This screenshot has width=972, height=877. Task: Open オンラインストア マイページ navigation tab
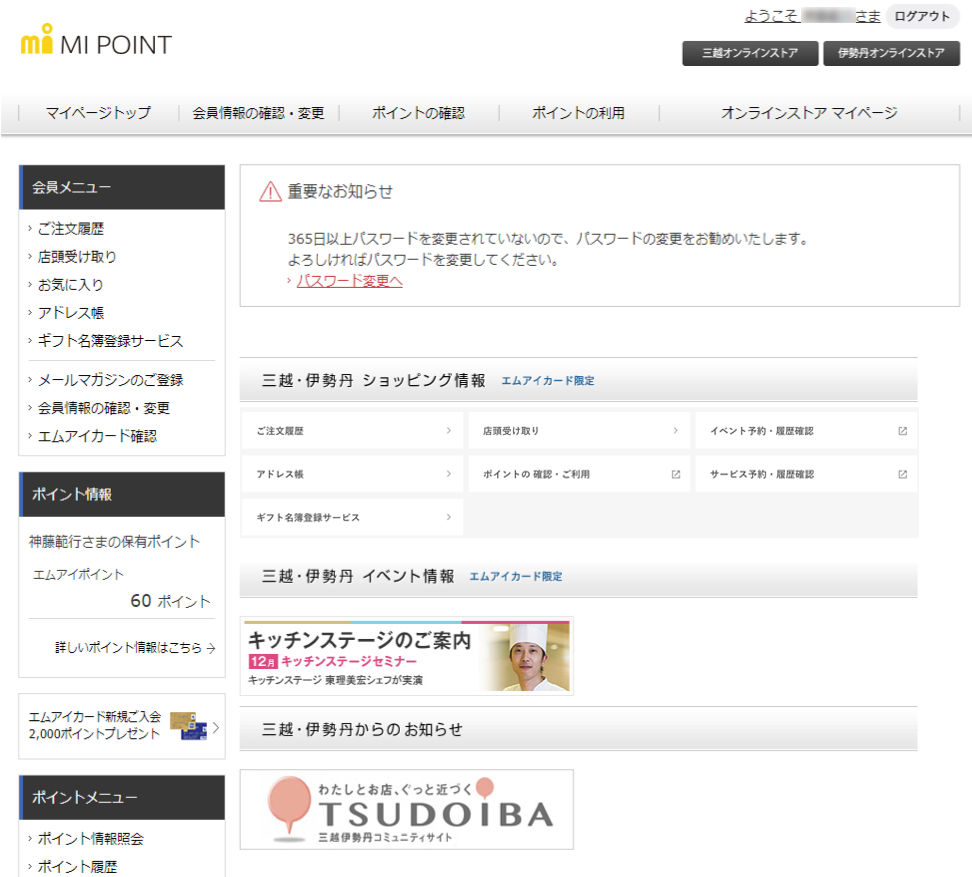809,113
